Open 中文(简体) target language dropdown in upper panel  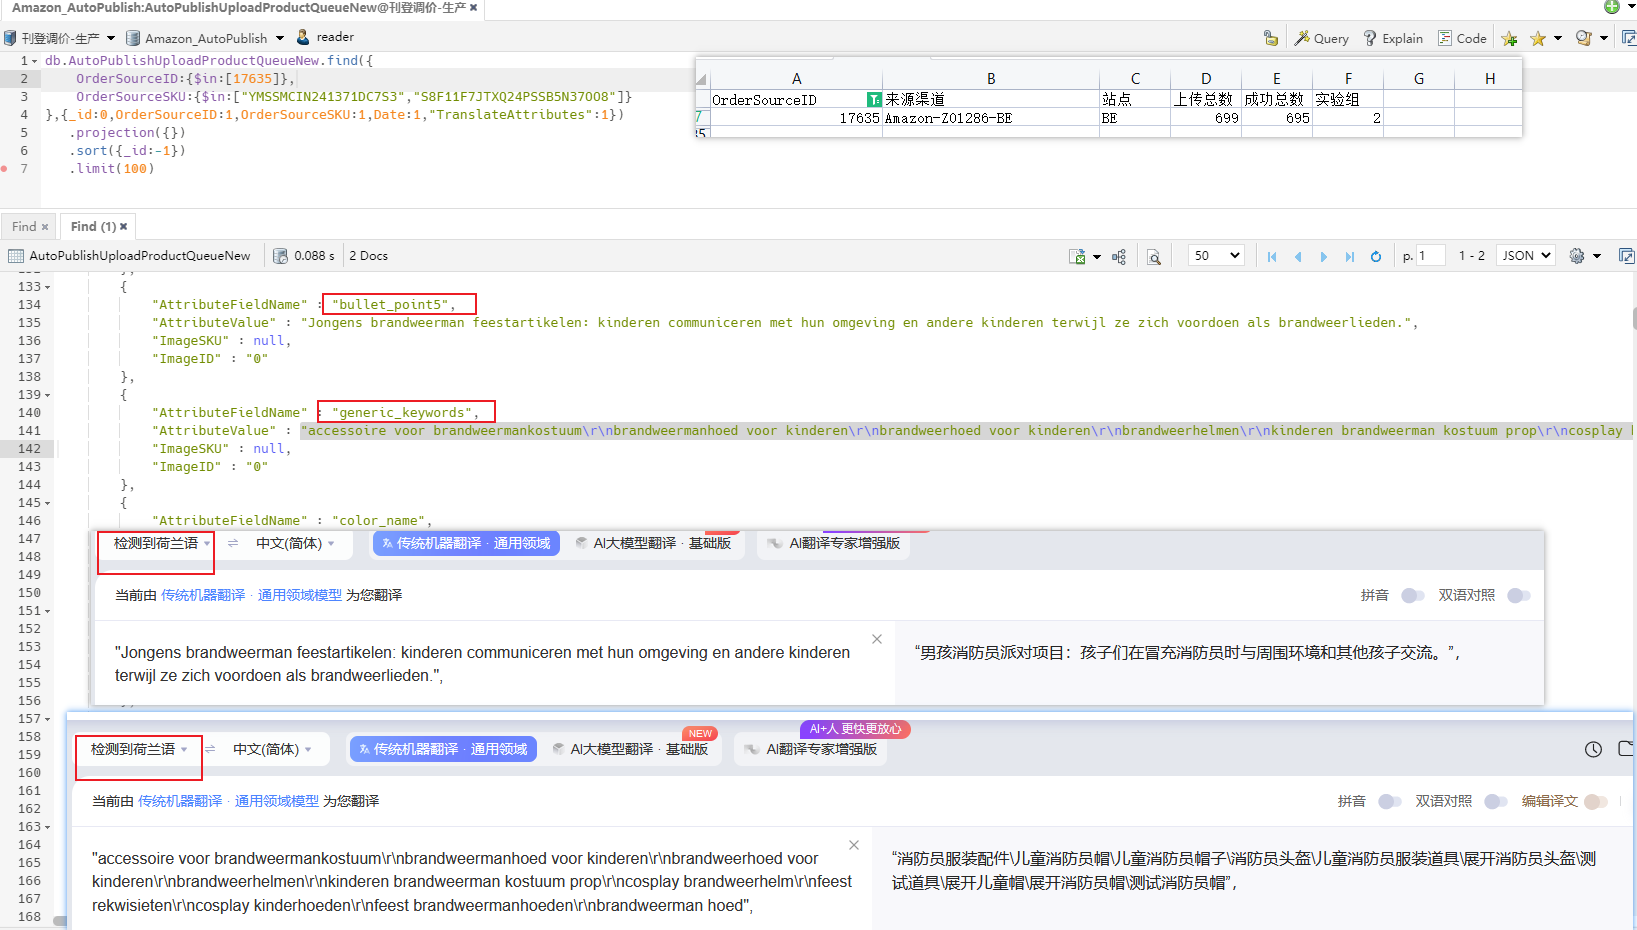pos(295,543)
